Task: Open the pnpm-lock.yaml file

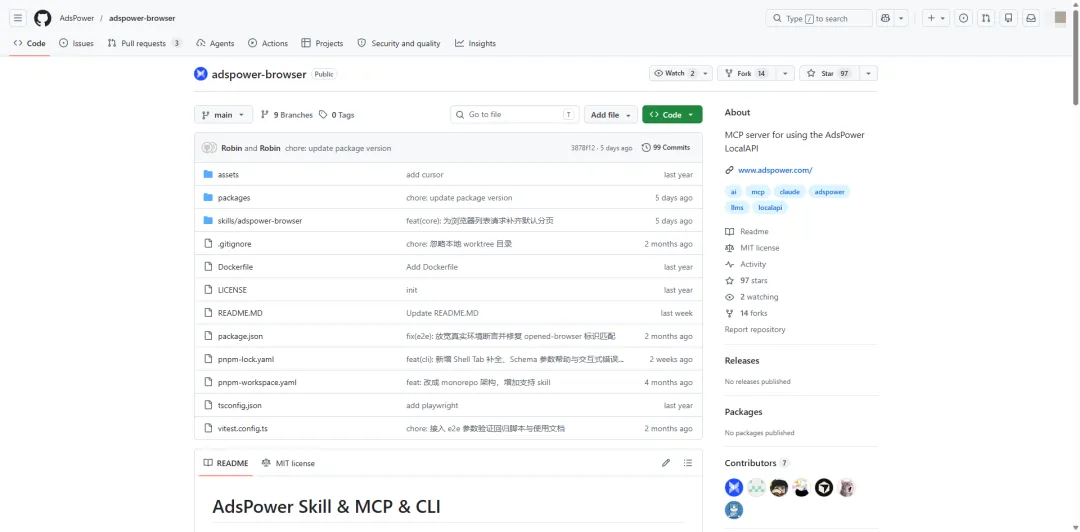Action: tap(246, 360)
